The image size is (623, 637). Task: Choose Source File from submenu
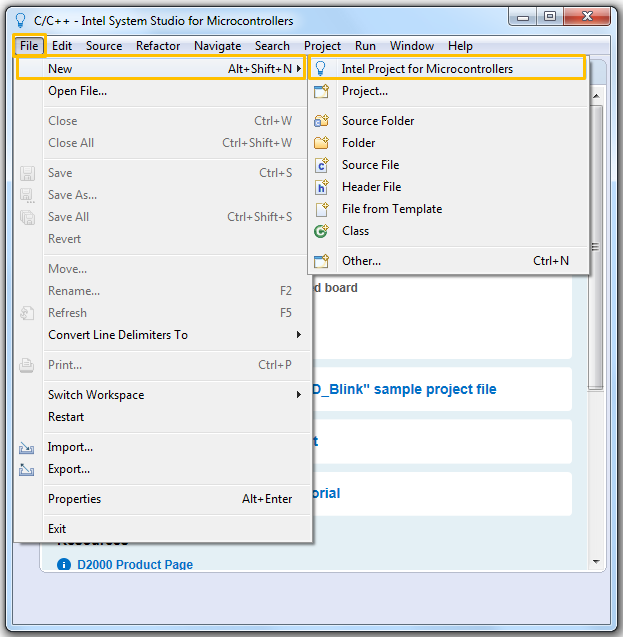pyautogui.click(x=448, y=165)
